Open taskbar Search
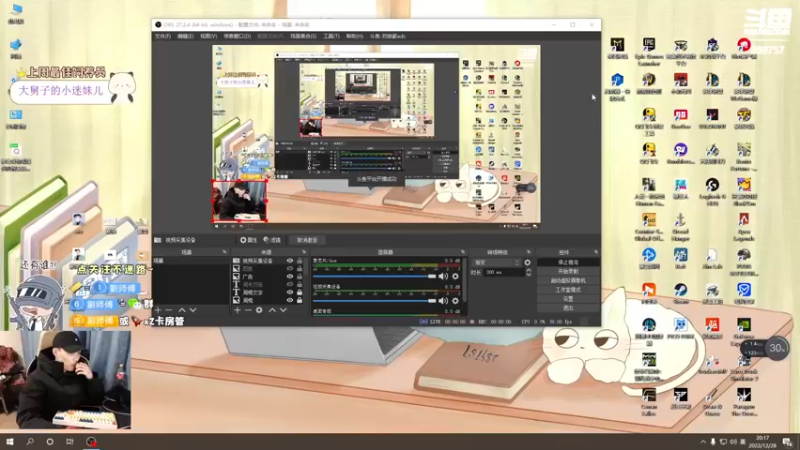The height and width of the screenshot is (450, 800). (x=30, y=441)
